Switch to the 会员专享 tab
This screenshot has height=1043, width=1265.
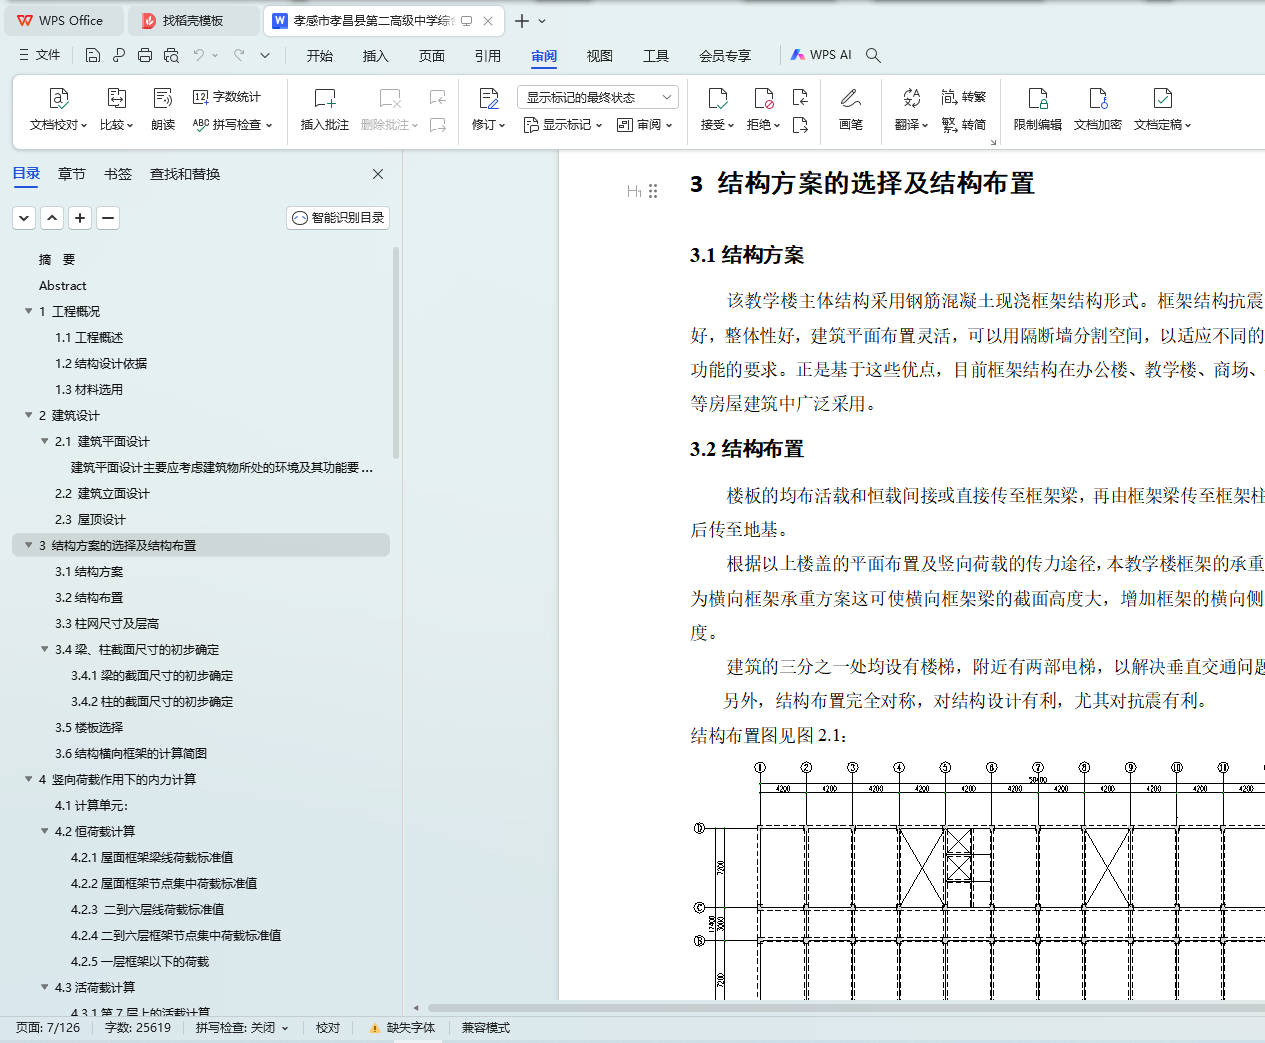click(x=725, y=56)
